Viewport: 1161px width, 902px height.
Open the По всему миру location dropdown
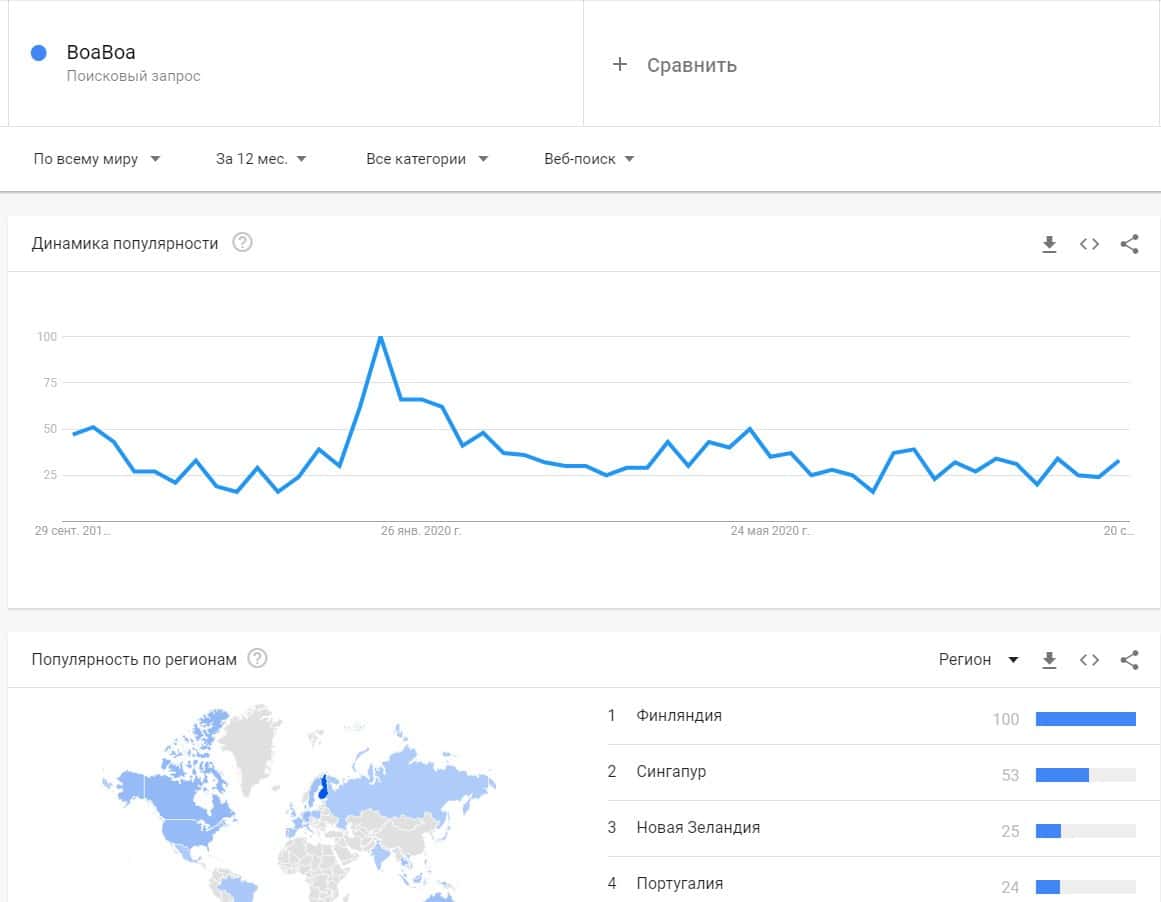pyautogui.click(x=97, y=159)
